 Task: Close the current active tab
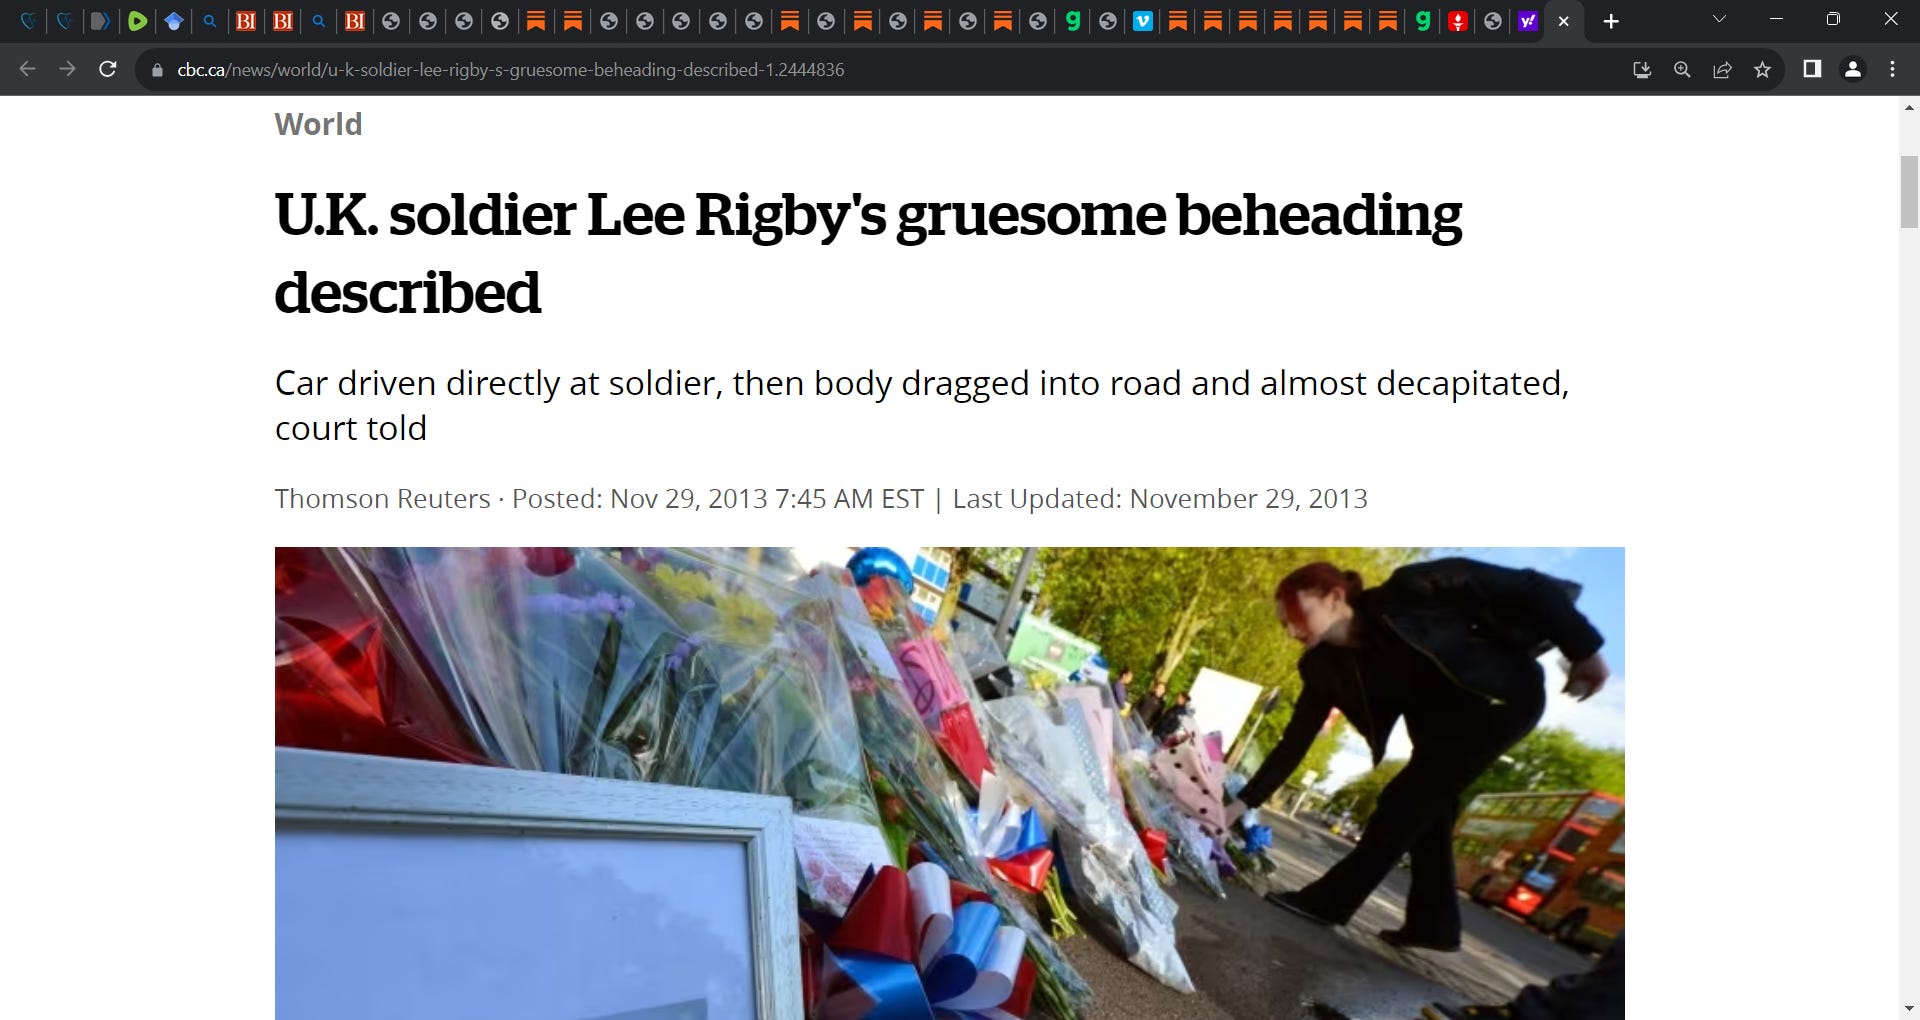coord(1564,21)
